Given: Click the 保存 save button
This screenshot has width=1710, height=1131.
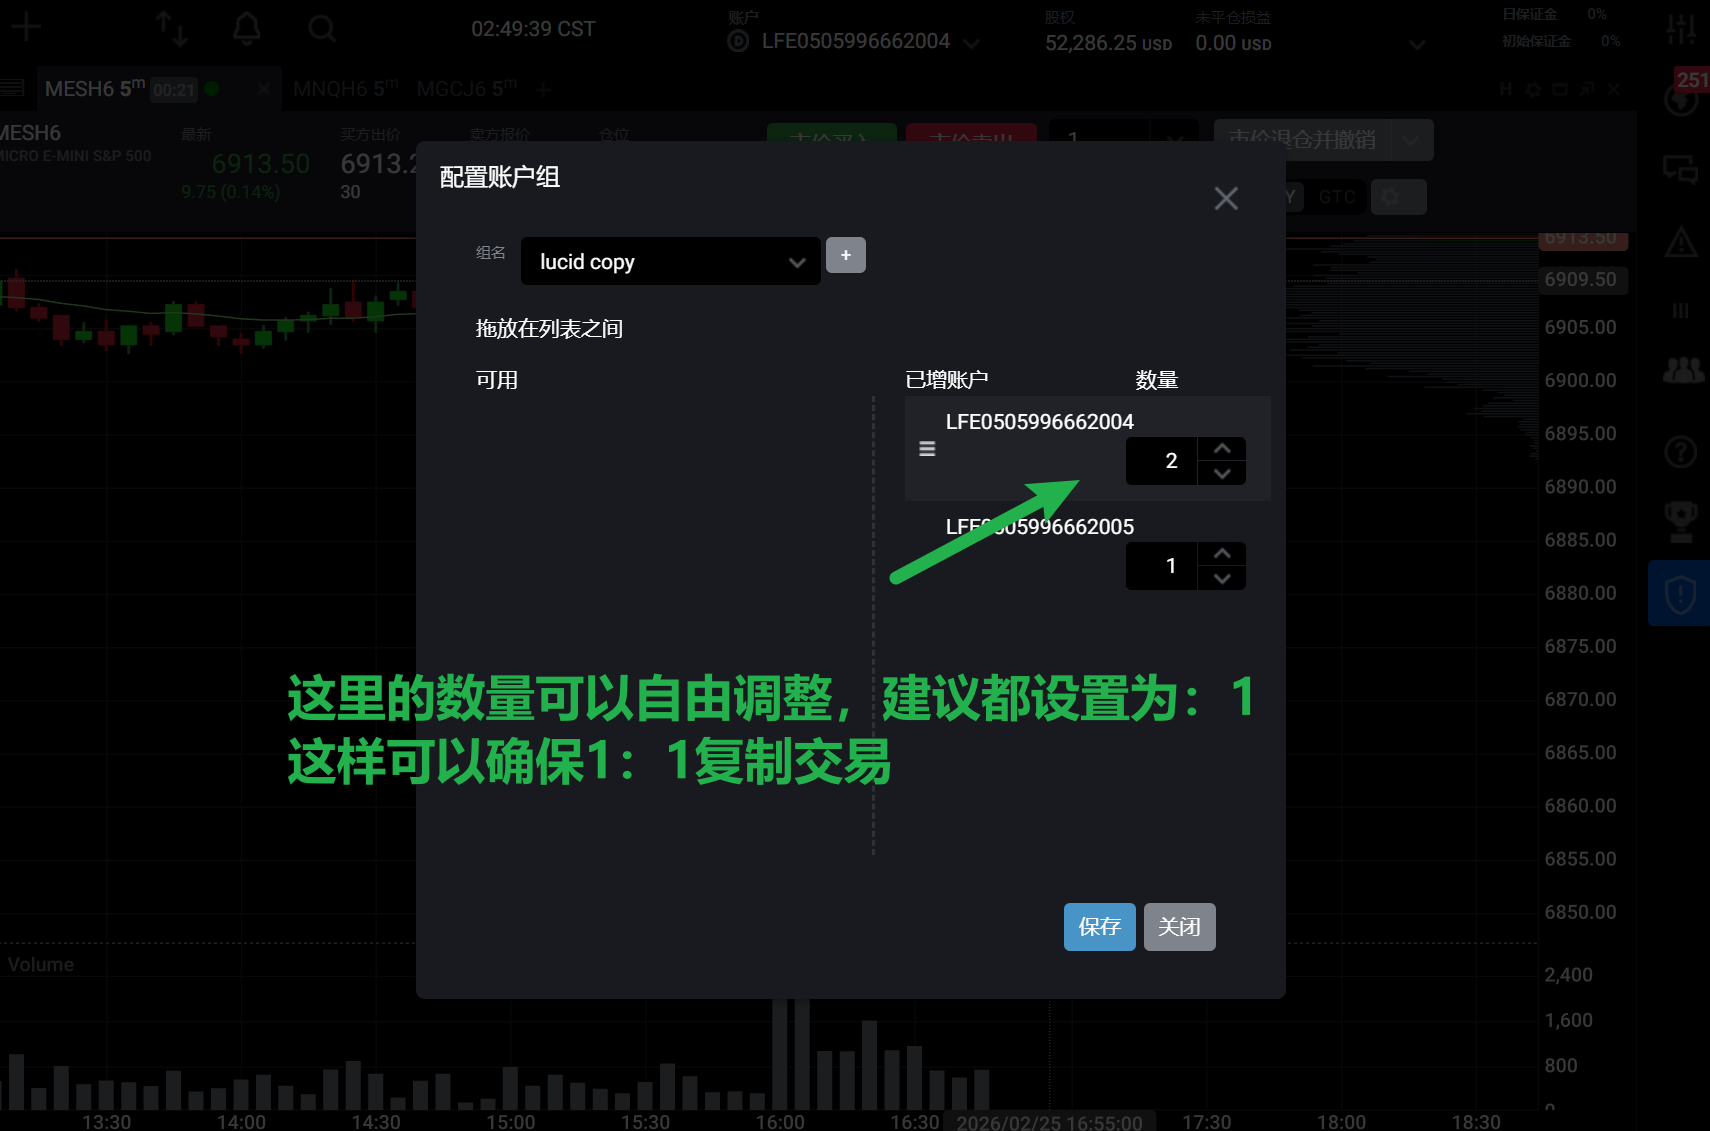Looking at the screenshot, I should [x=1099, y=927].
